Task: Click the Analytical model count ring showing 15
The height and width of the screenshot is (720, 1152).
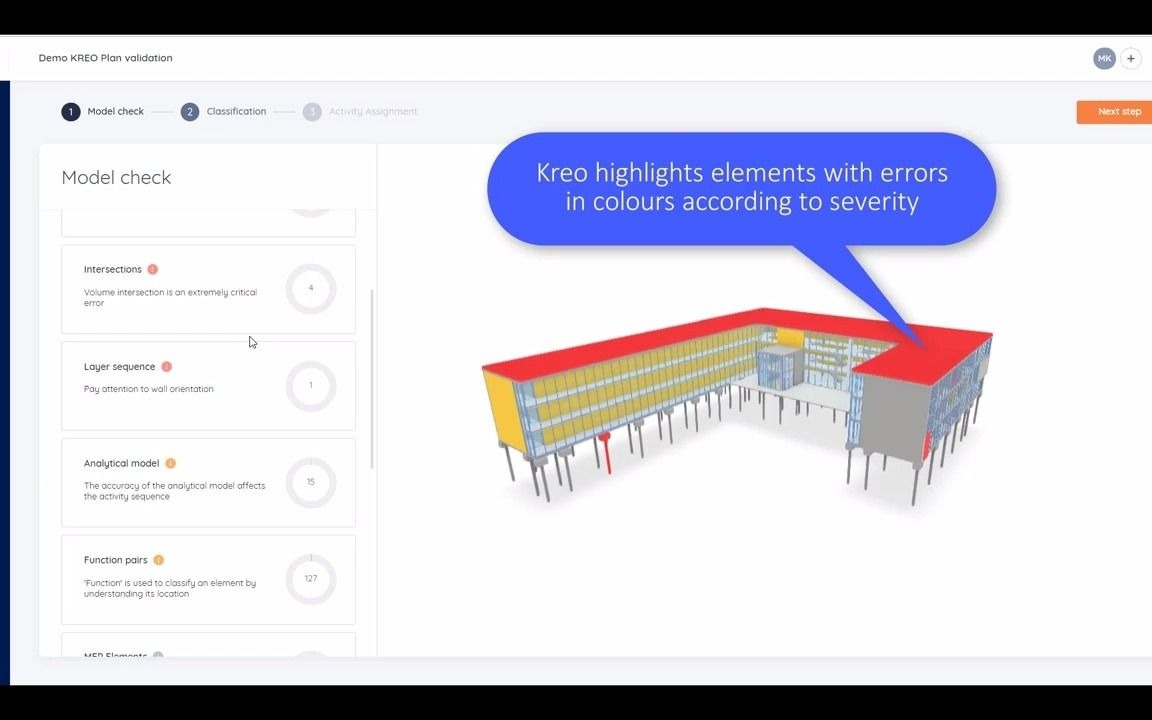Action: [311, 482]
